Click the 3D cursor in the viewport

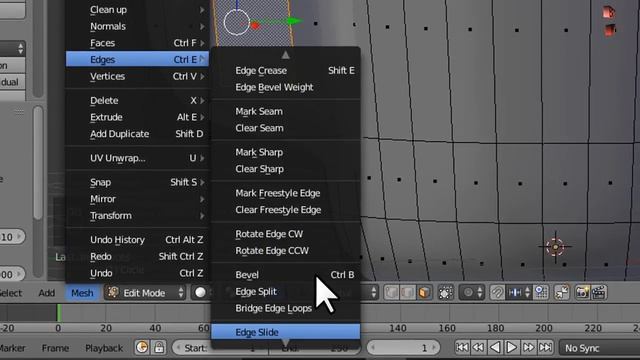(x=555, y=247)
